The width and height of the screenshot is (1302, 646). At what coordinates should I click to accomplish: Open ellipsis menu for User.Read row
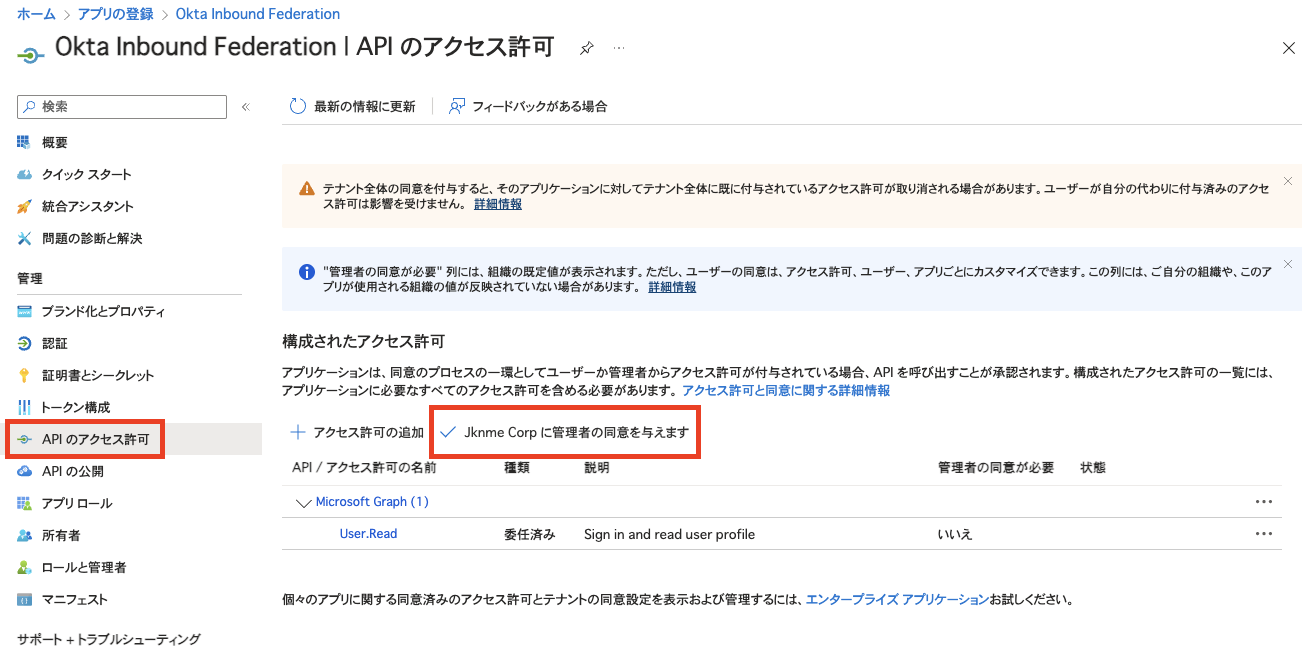point(1263,534)
